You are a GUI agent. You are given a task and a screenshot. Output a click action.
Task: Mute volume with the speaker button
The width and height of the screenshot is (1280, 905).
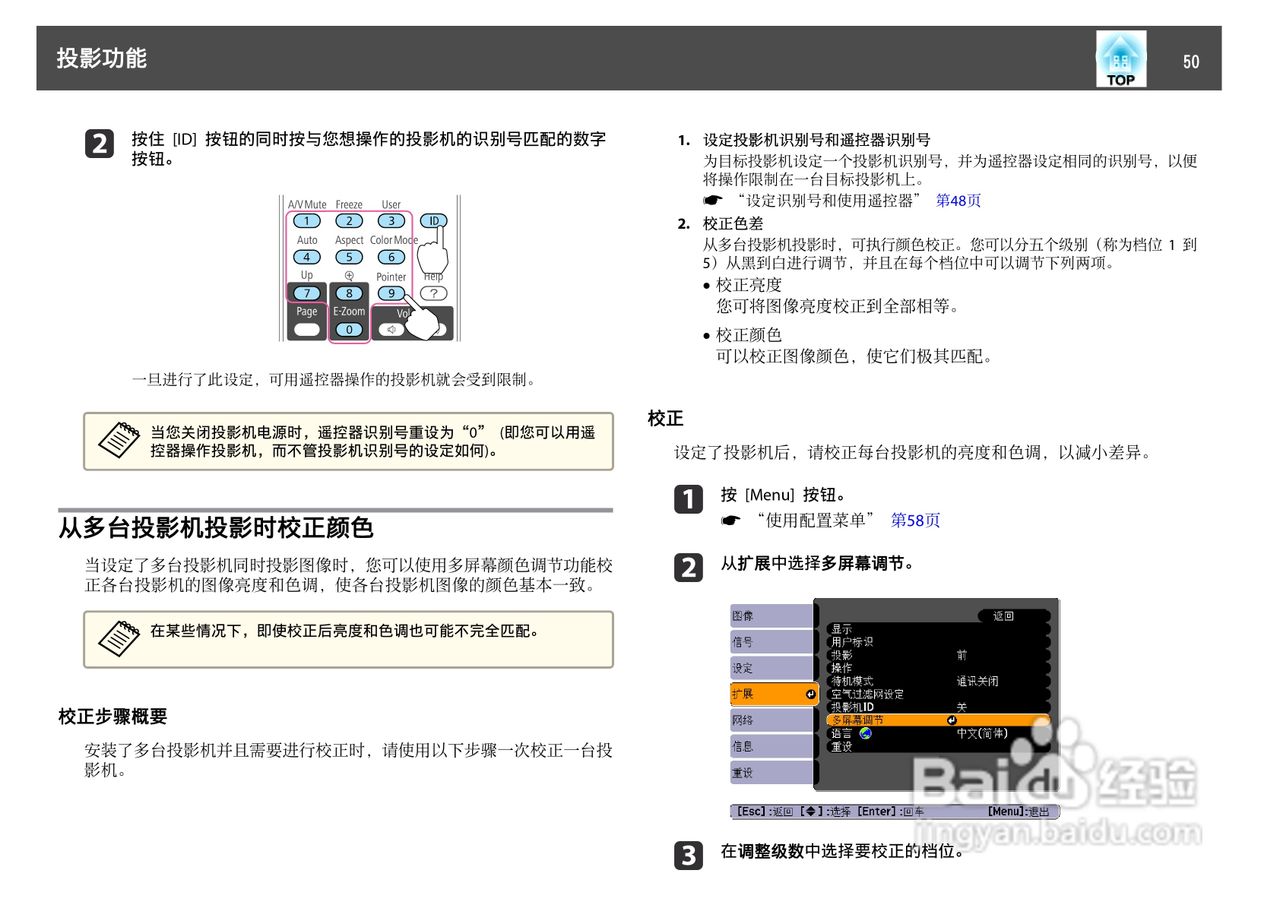(x=390, y=330)
